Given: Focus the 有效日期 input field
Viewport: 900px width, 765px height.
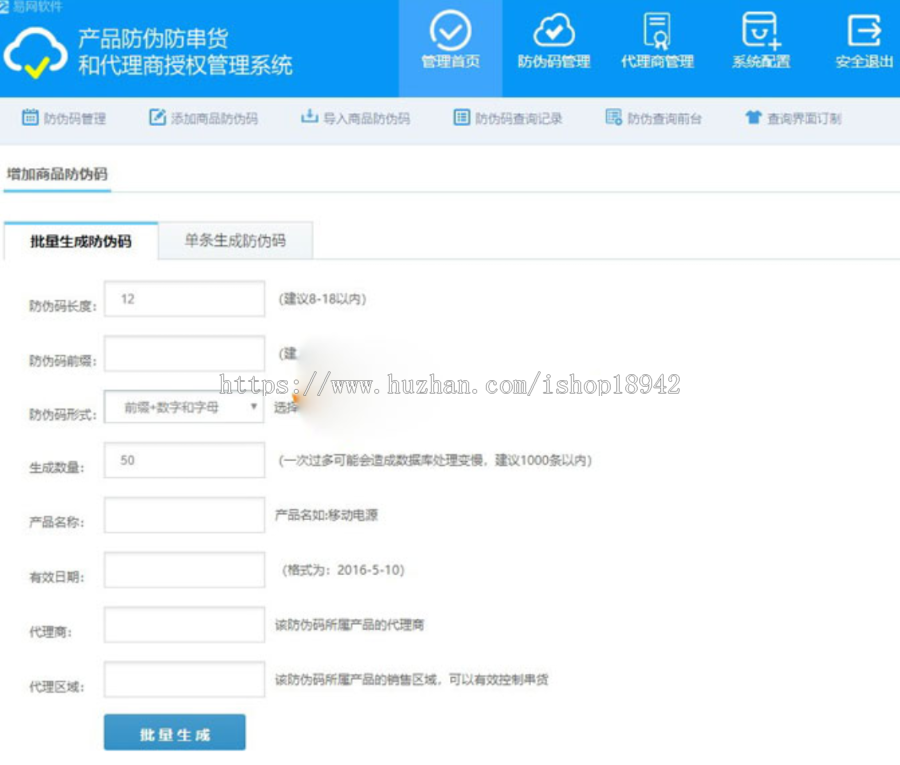Looking at the screenshot, I should (184, 570).
